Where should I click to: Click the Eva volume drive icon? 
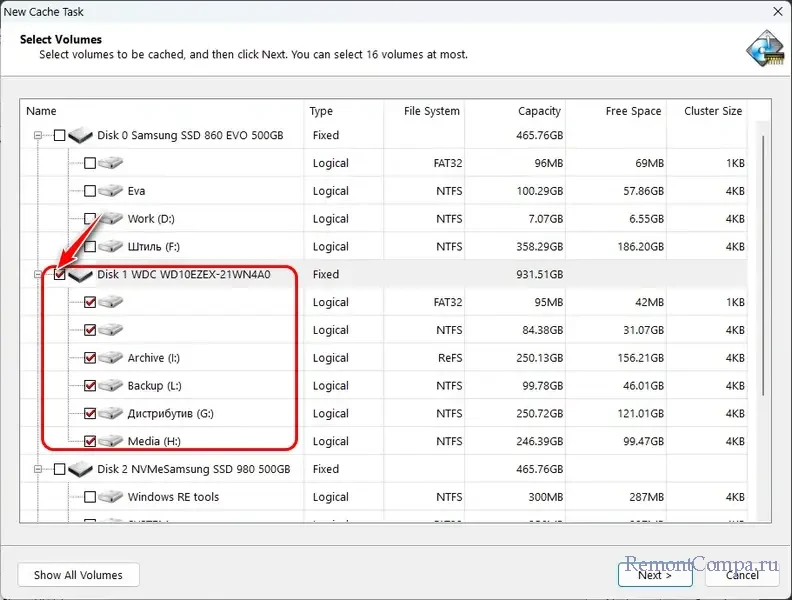(x=111, y=191)
